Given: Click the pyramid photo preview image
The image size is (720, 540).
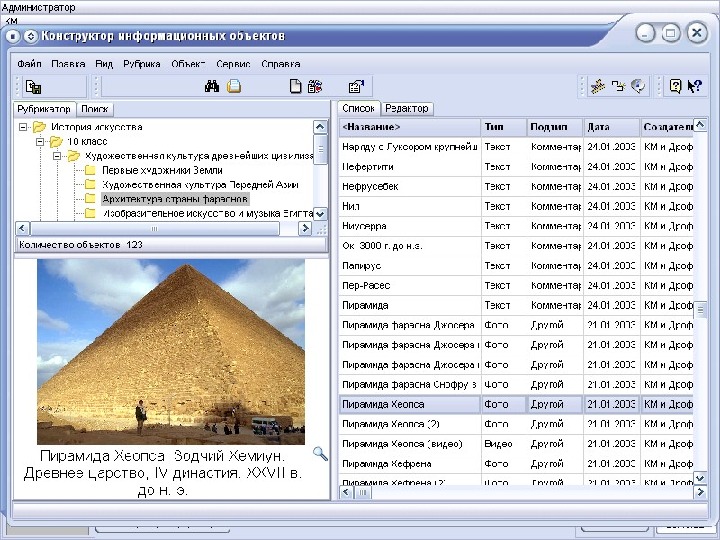Looking at the screenshot, I should tap(171, 350).
